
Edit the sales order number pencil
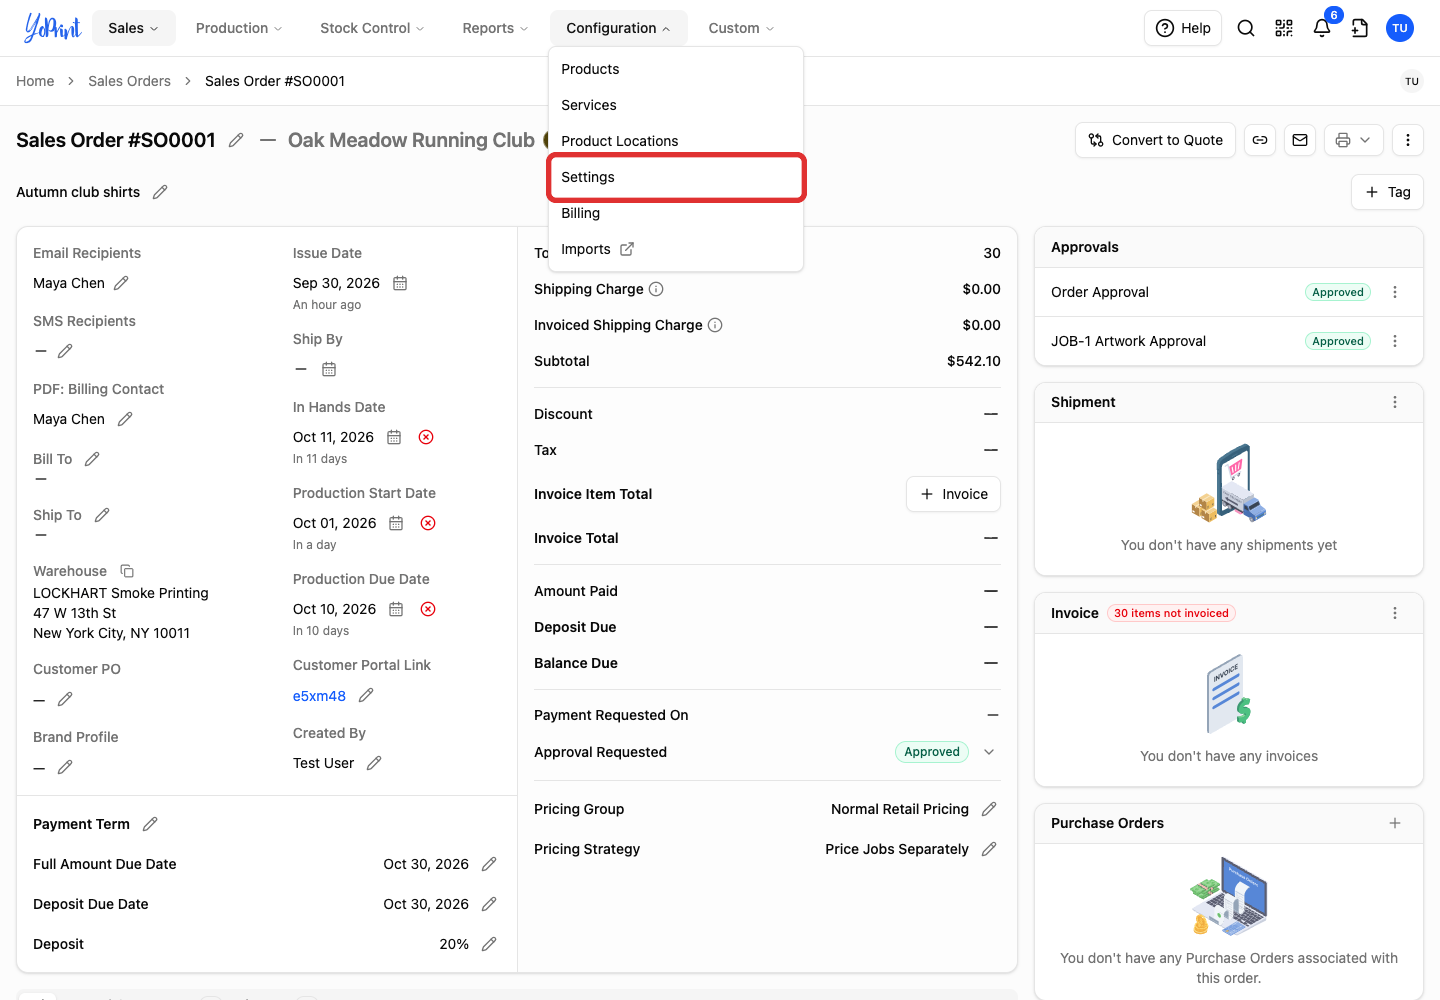click(236, 140)
